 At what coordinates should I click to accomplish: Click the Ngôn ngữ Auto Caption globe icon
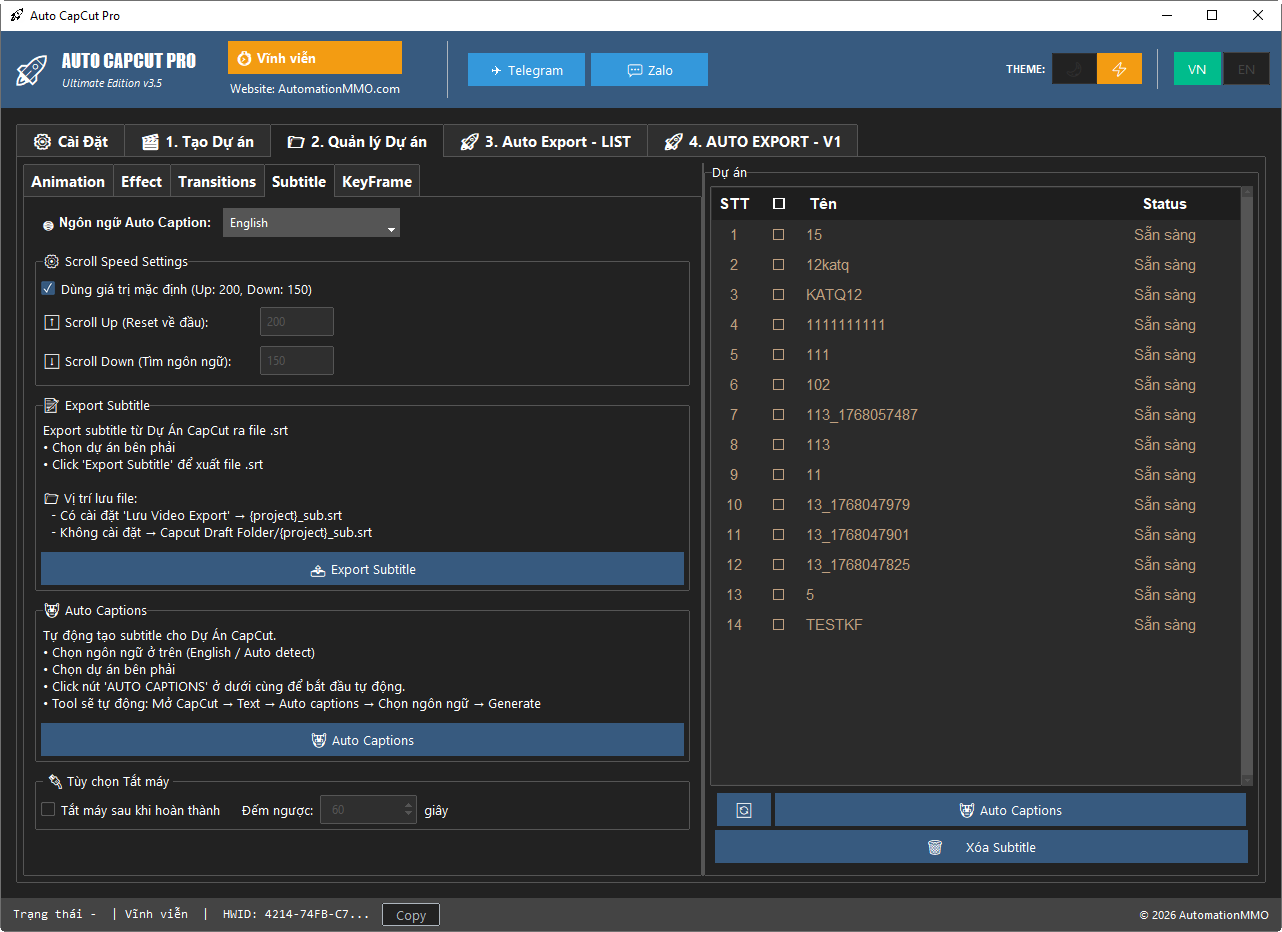tap(48, 225)
